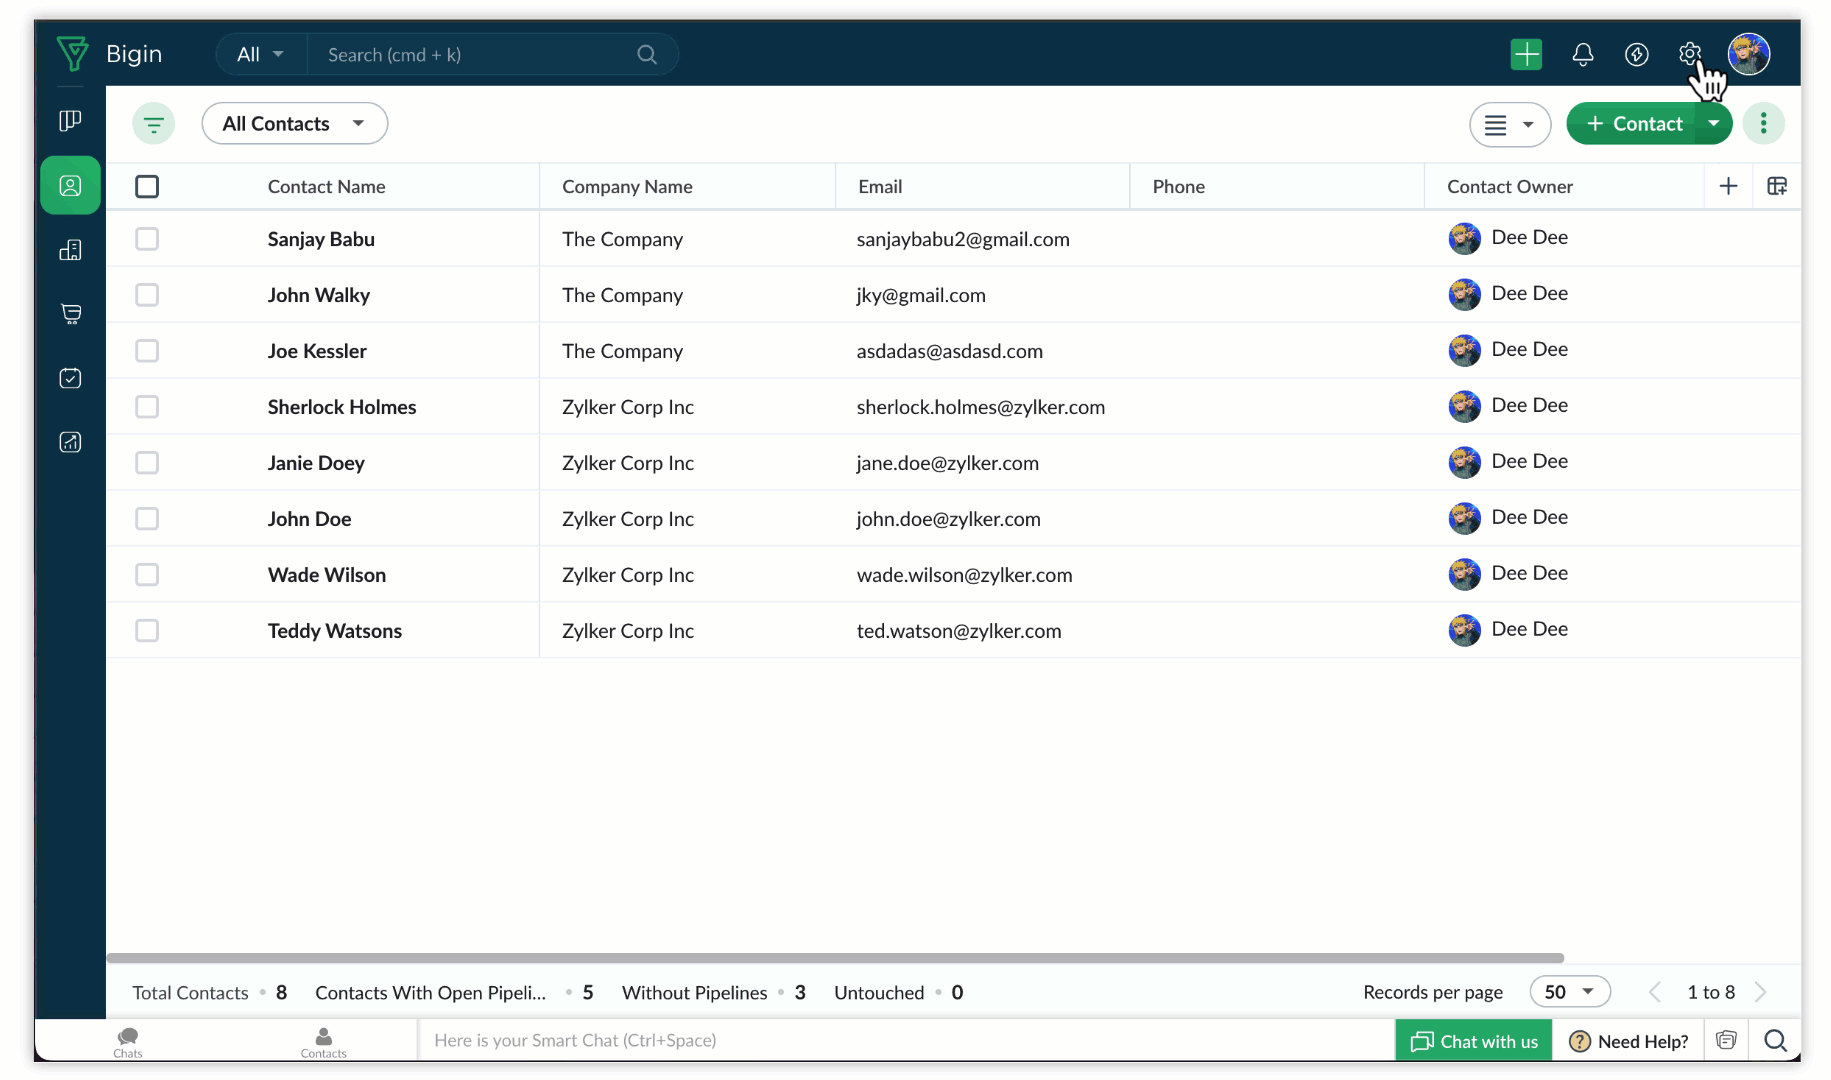Open the Settings gear icon
Screen dimensions: 1831x1080
tap(1689, 54)
